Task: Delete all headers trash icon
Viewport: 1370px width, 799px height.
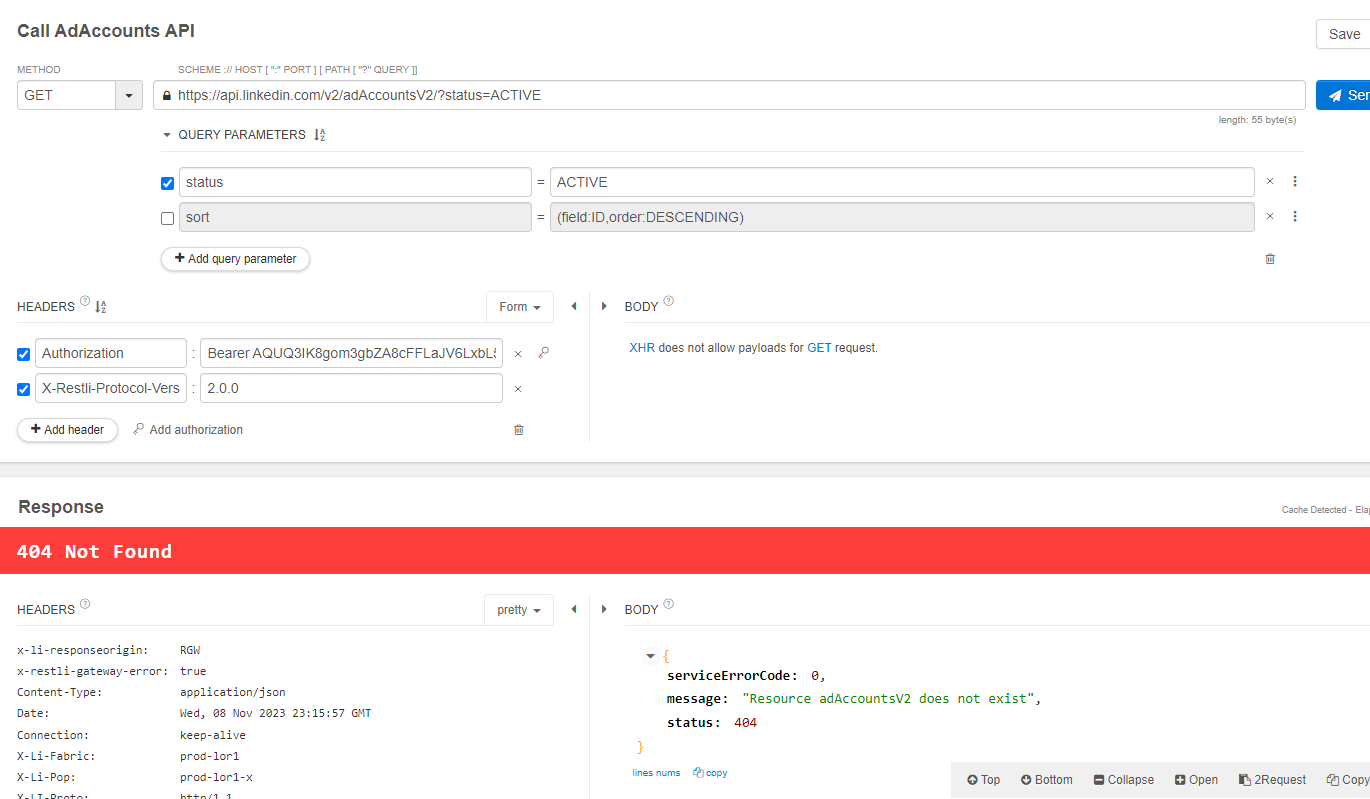Action: pos(518,430)
